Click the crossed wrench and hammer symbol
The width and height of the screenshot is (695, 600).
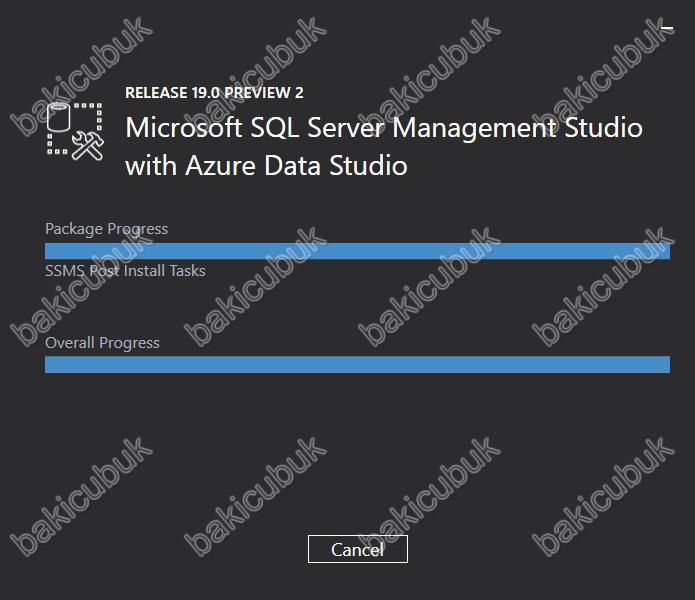point(88,145)
